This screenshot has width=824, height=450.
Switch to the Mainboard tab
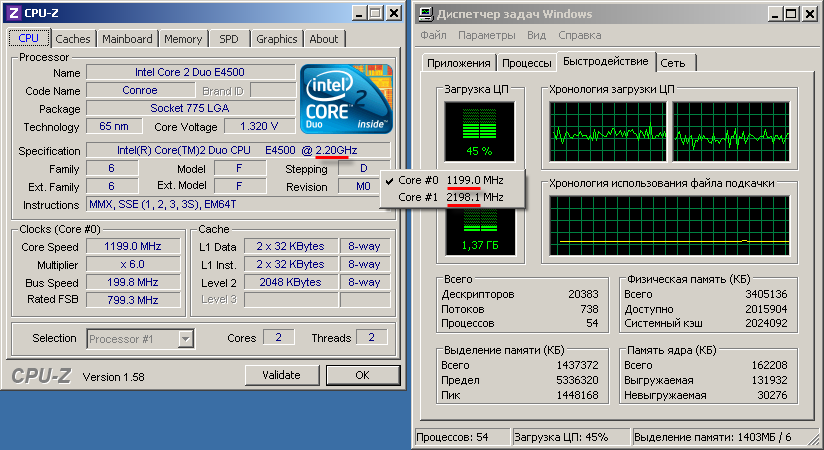[x=127, y=39]
